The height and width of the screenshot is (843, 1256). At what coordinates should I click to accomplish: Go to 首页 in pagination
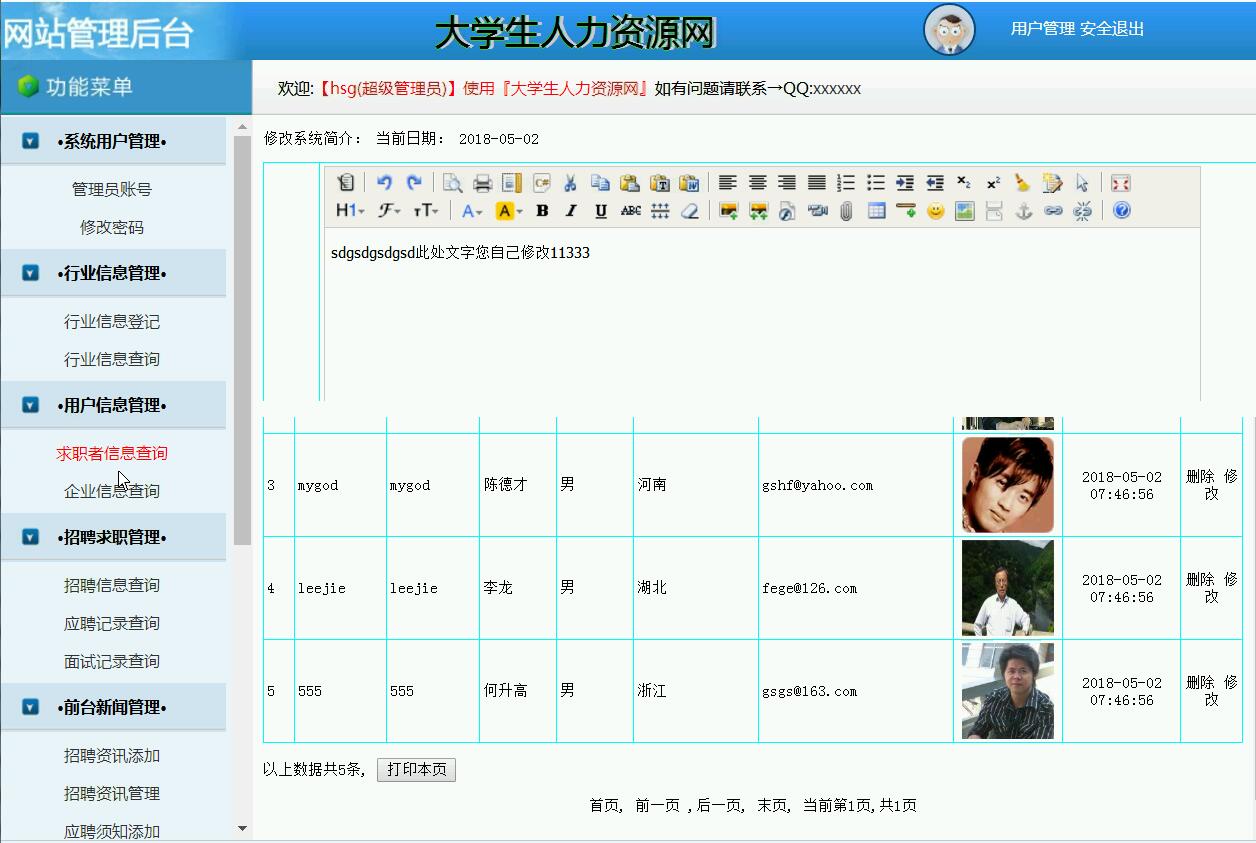click(604, 805)
